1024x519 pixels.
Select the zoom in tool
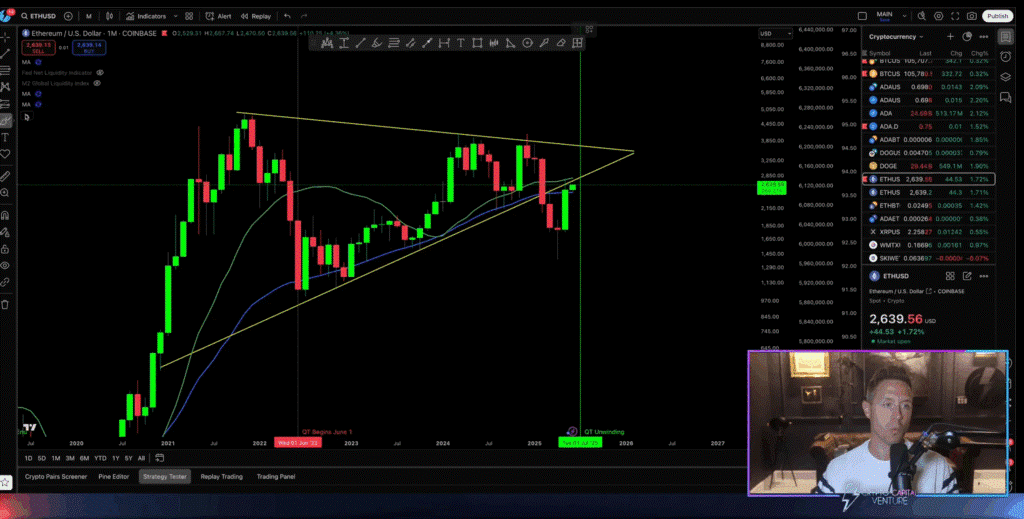[x=5, y=193]
